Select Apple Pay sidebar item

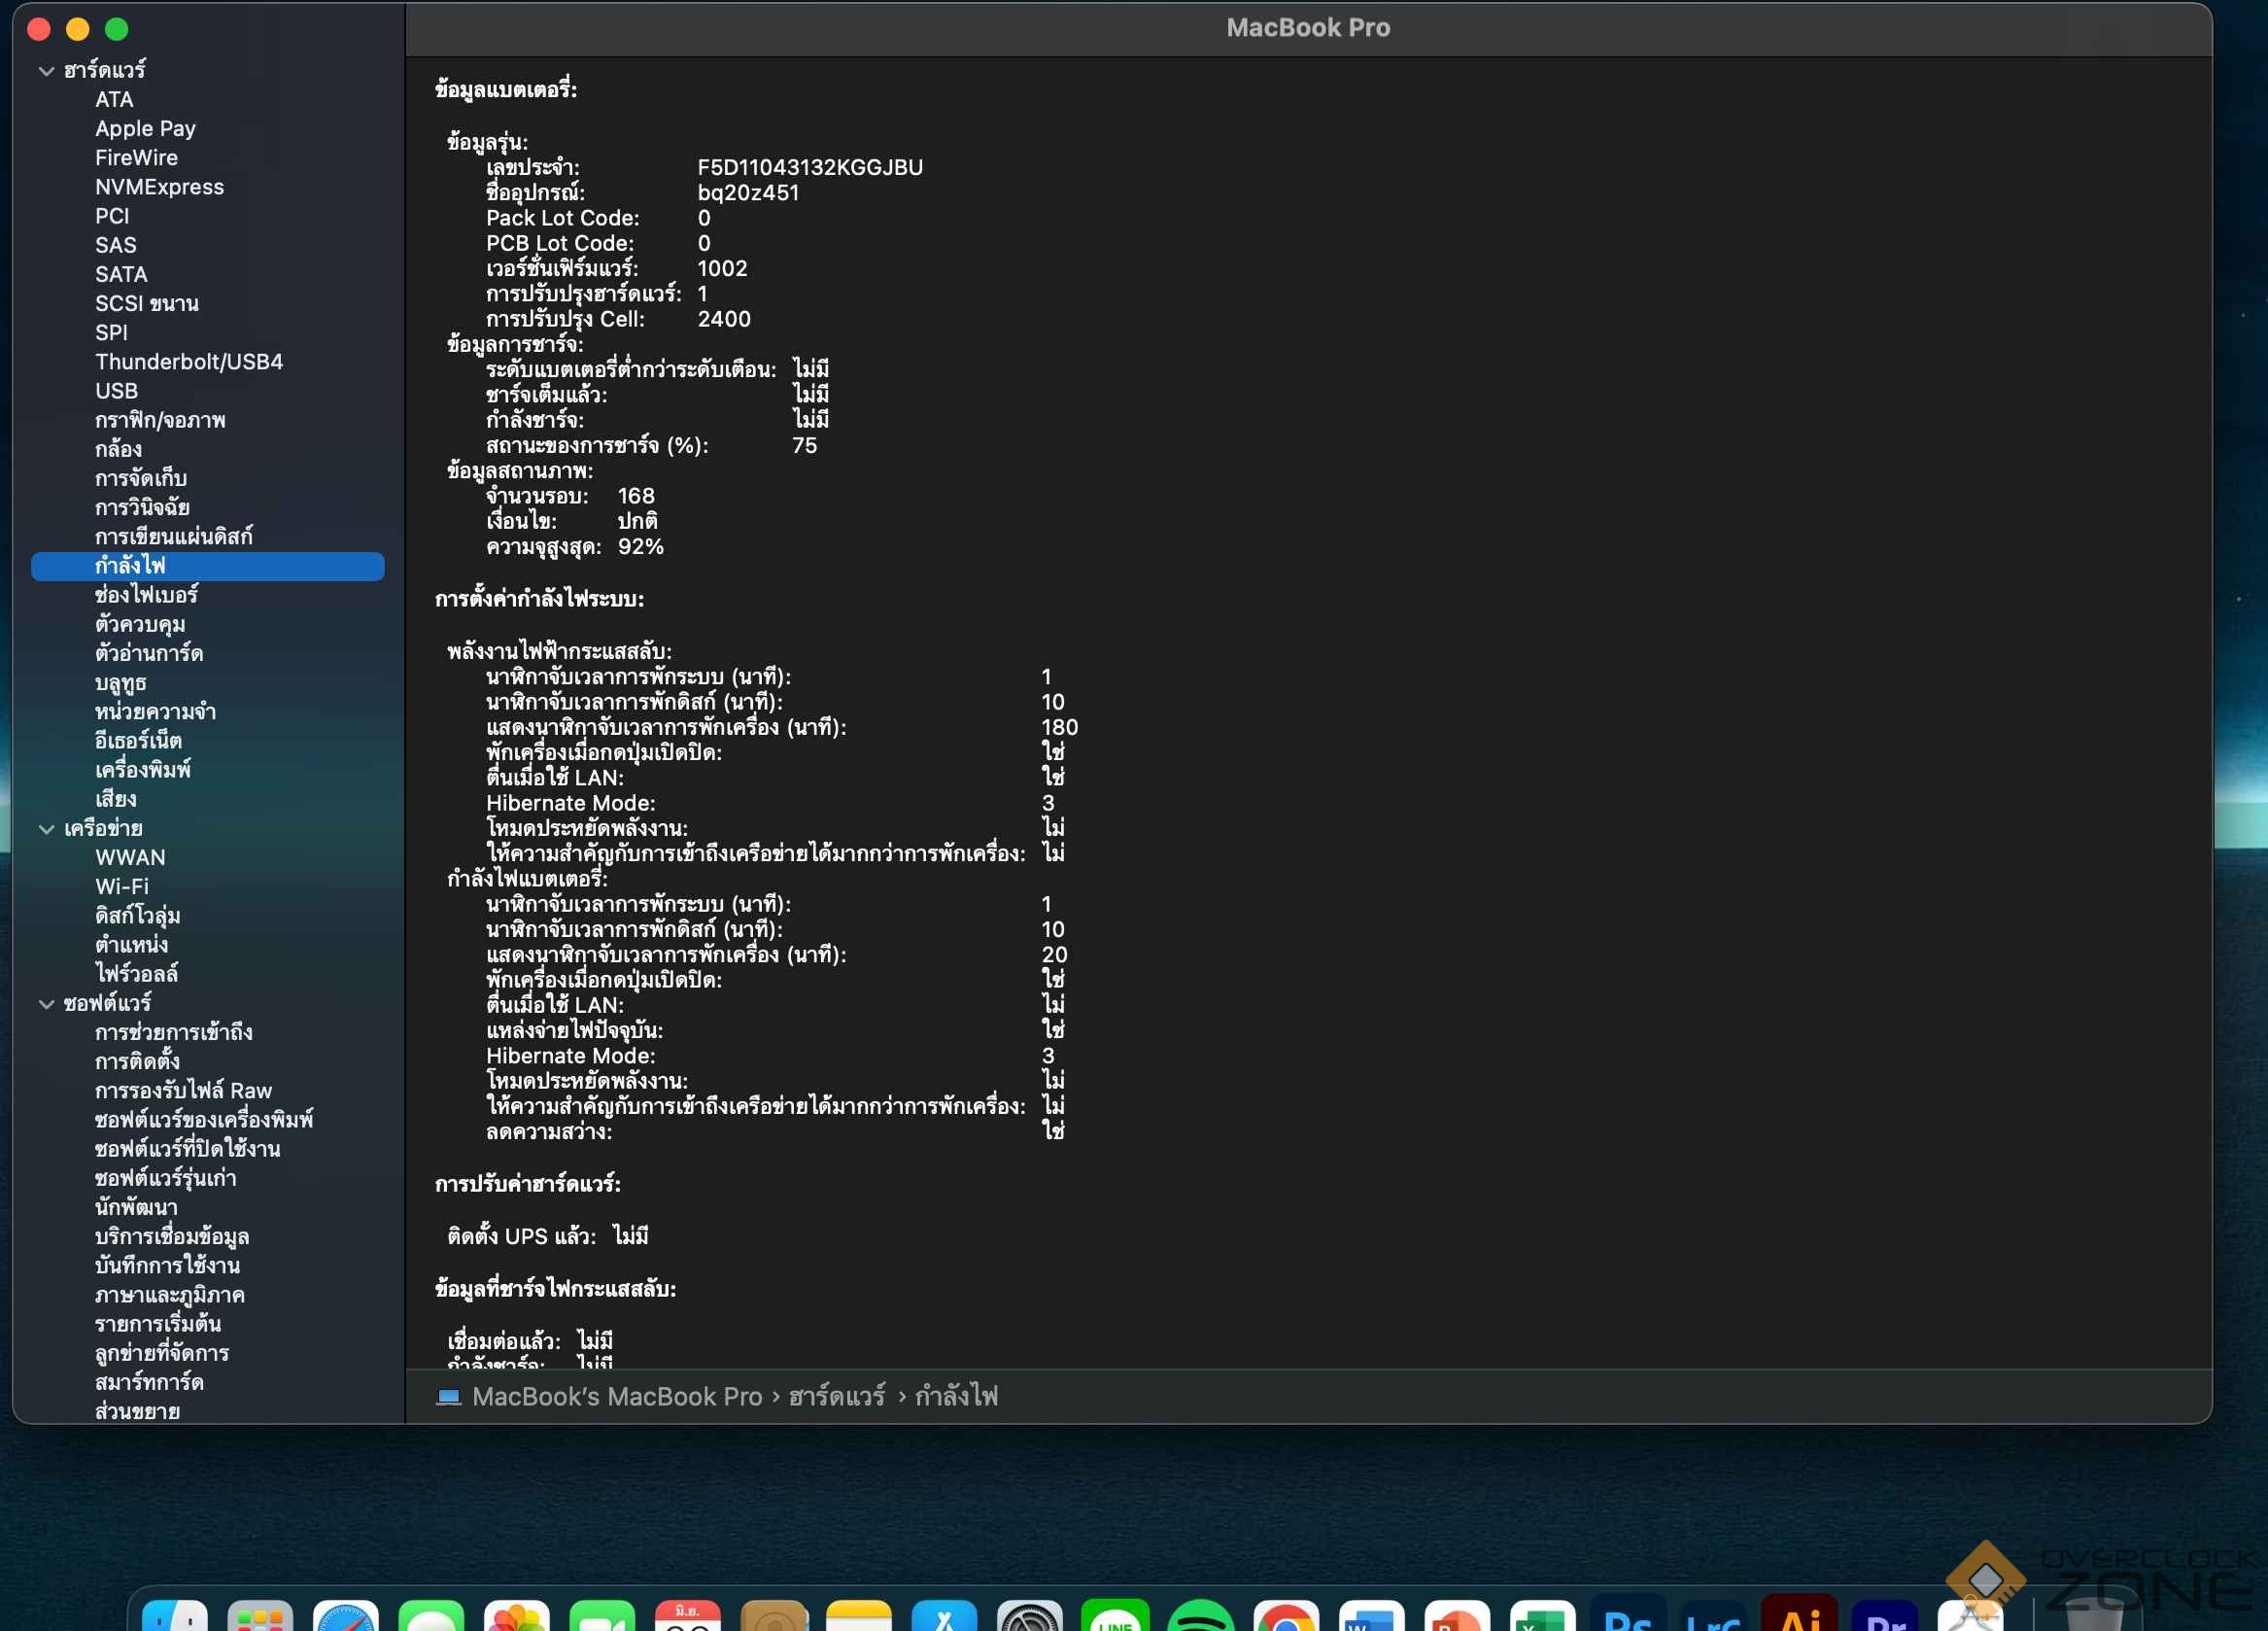pyautogui.click(x=145, y=129)
